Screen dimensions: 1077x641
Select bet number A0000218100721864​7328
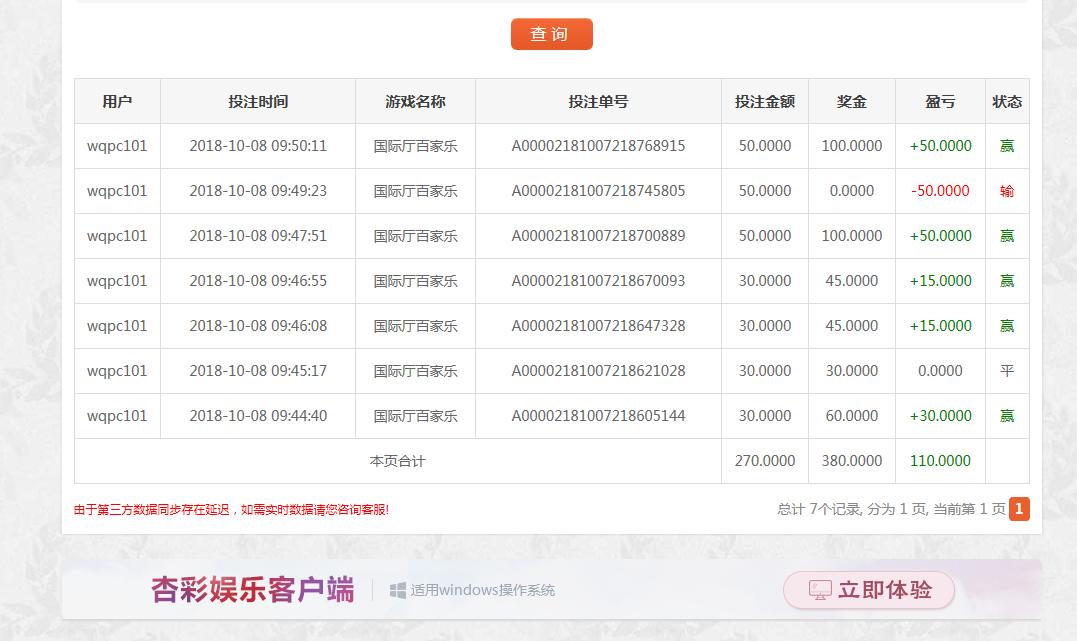click(598, 326)
